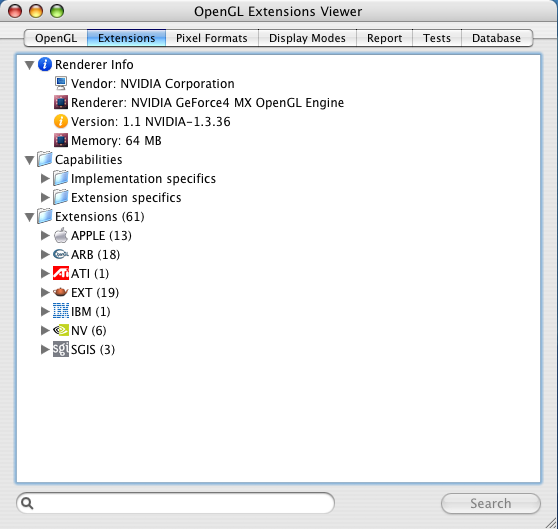Viewport: 558px width, 529px height.
Task: Select the IBM logo icon
Action: (61, 311)
